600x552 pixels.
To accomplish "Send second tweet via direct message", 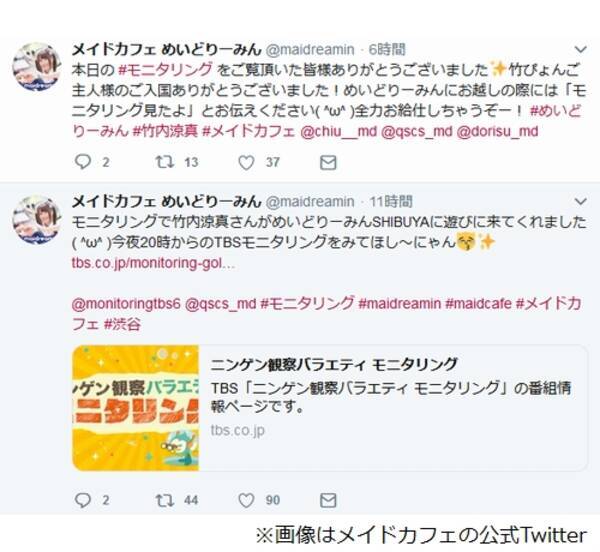I will [x=328, y=500].
